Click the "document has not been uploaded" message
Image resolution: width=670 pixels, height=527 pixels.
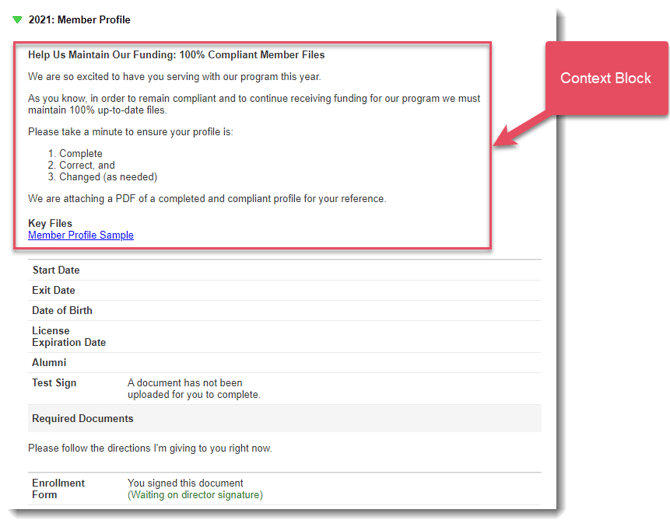193,388
